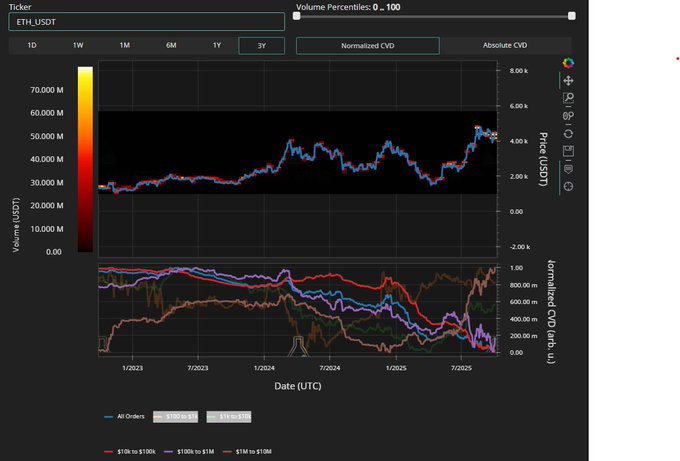Image resolution: width=680 pixels, height=461 pixels.
Task: Toggle the Crosshair tool
Action: (x=568, y=186)
